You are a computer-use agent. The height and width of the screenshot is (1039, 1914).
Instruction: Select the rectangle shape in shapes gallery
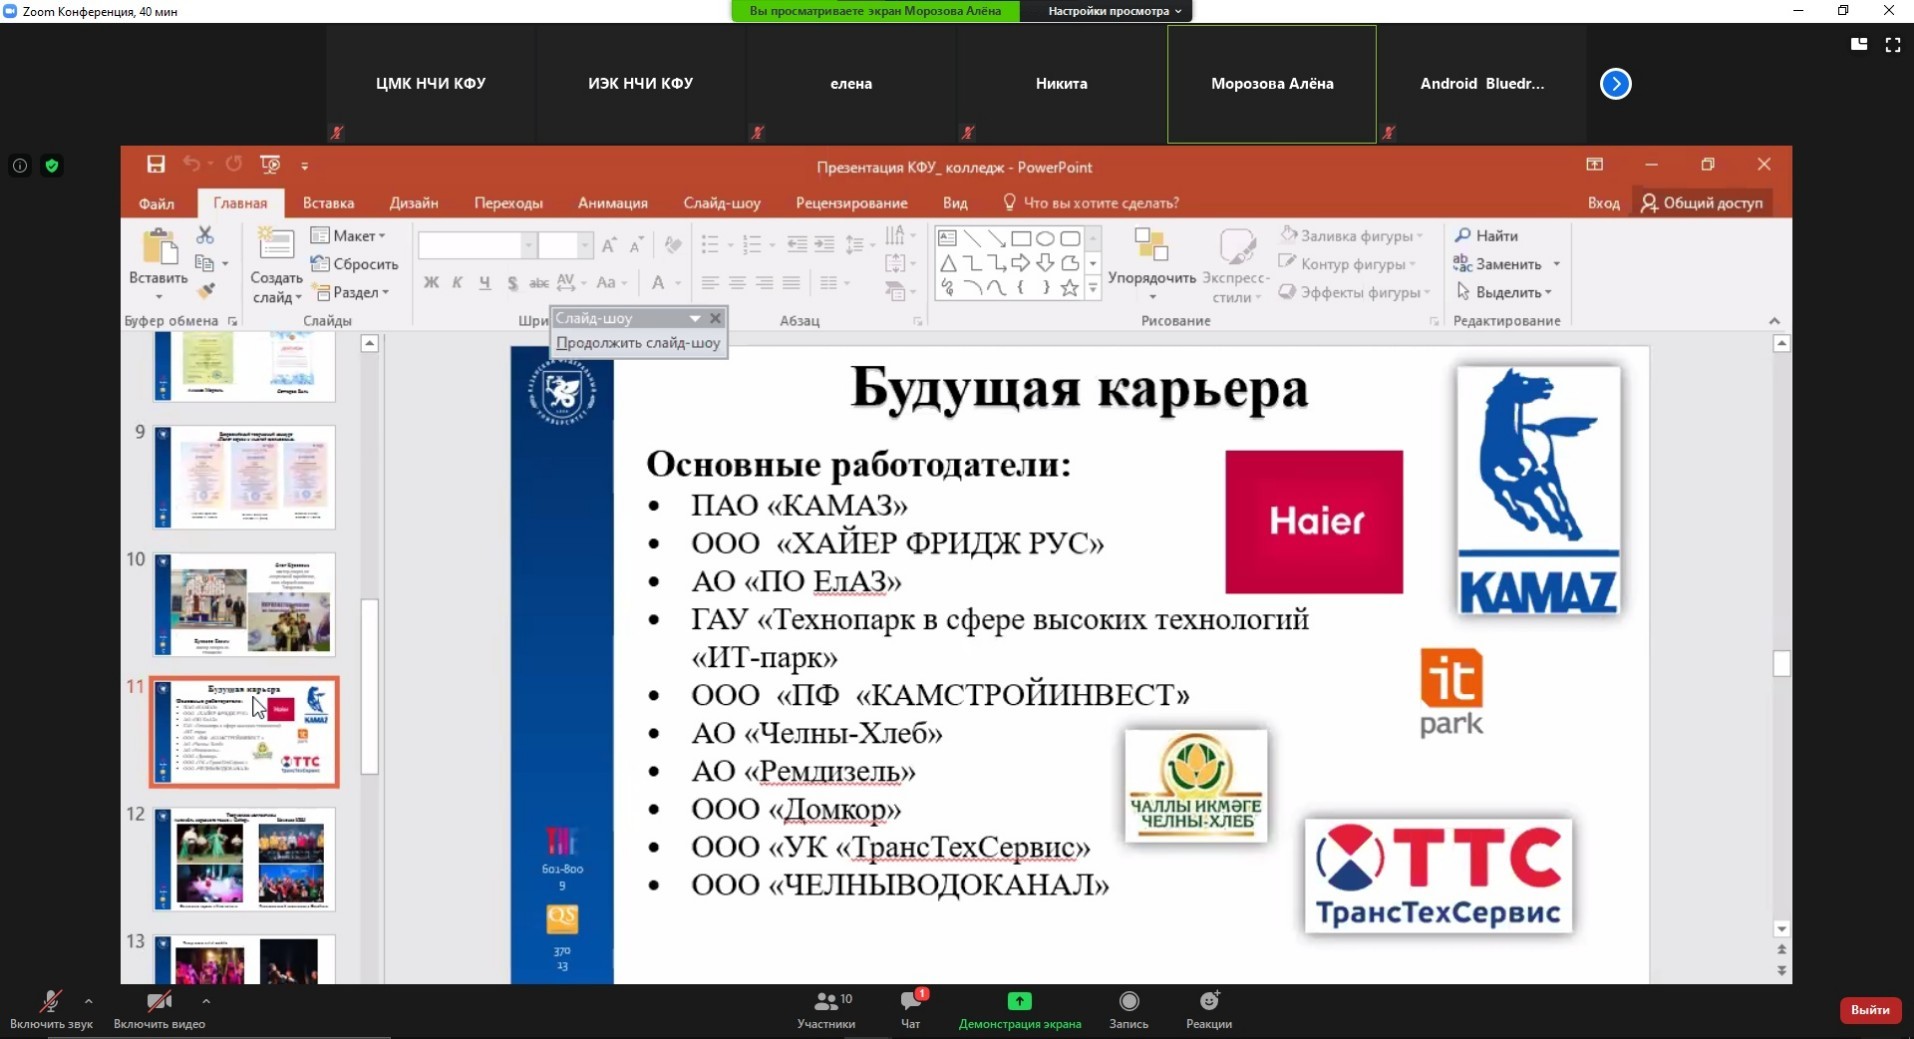pyautogui.click(x=1021, y=239)
